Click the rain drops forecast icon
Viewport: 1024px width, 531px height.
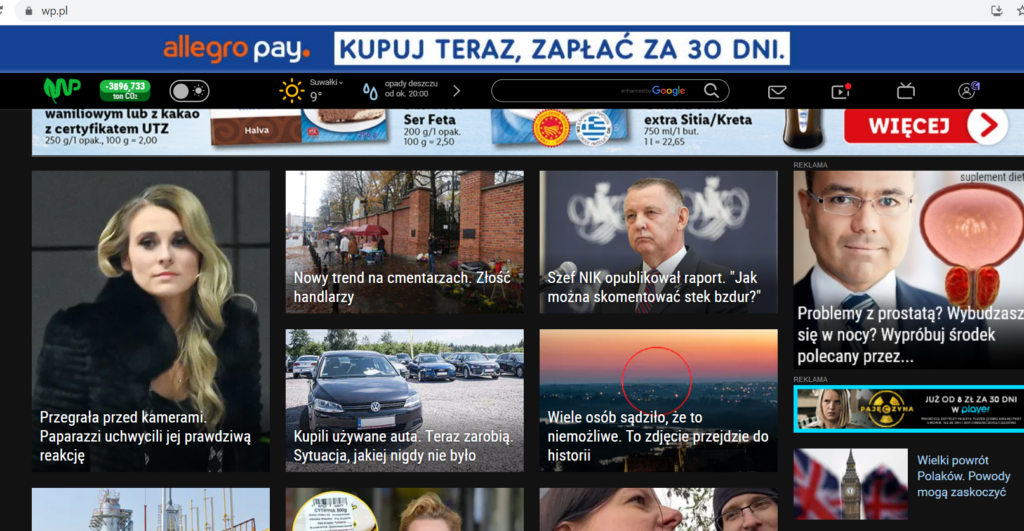pos(370,91)
